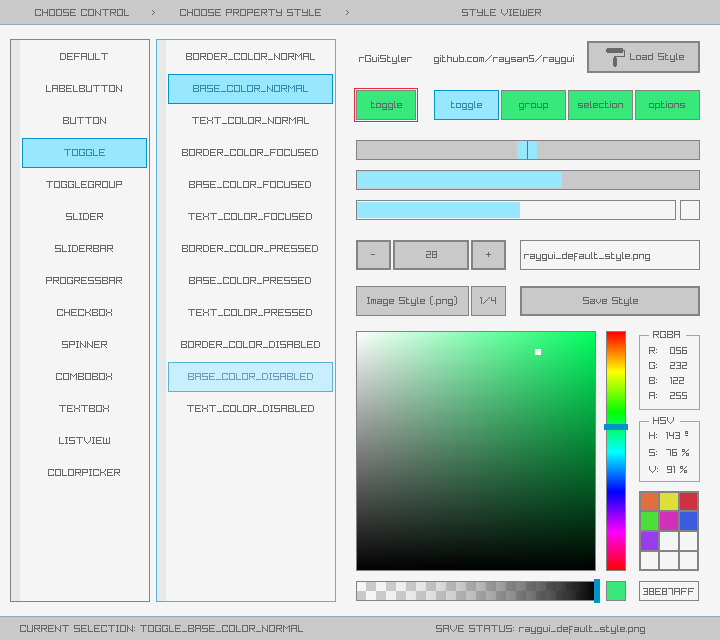
Task: Select SLIDER in the control list
Action: pos(84,217)
